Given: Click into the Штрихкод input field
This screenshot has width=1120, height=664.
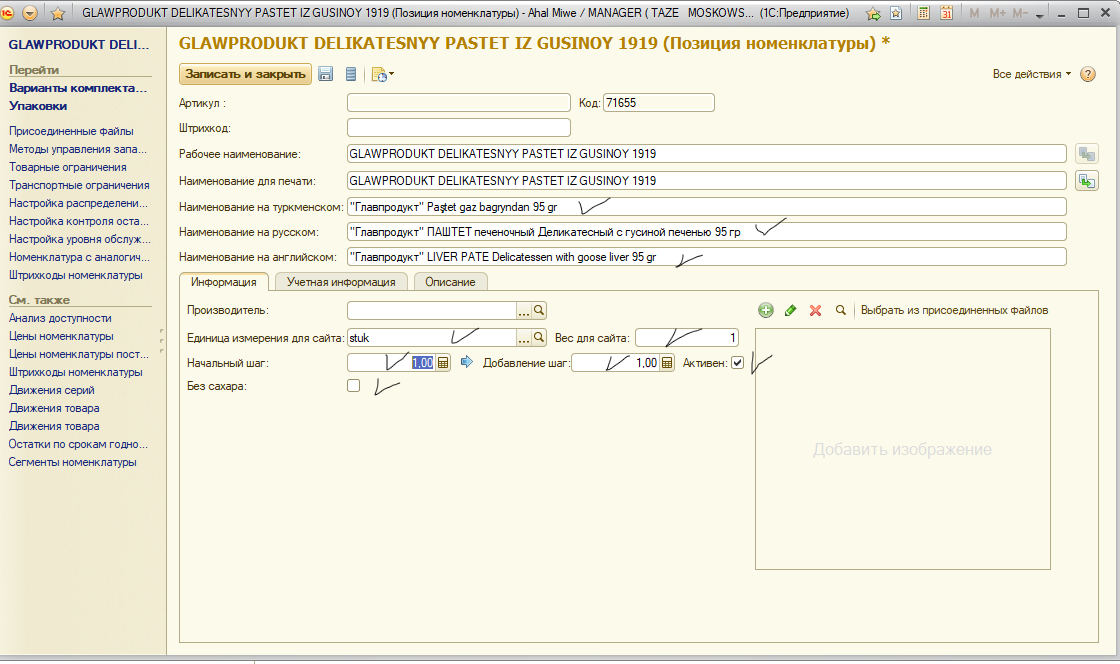Looking at the screenshot, I should 458,127.
